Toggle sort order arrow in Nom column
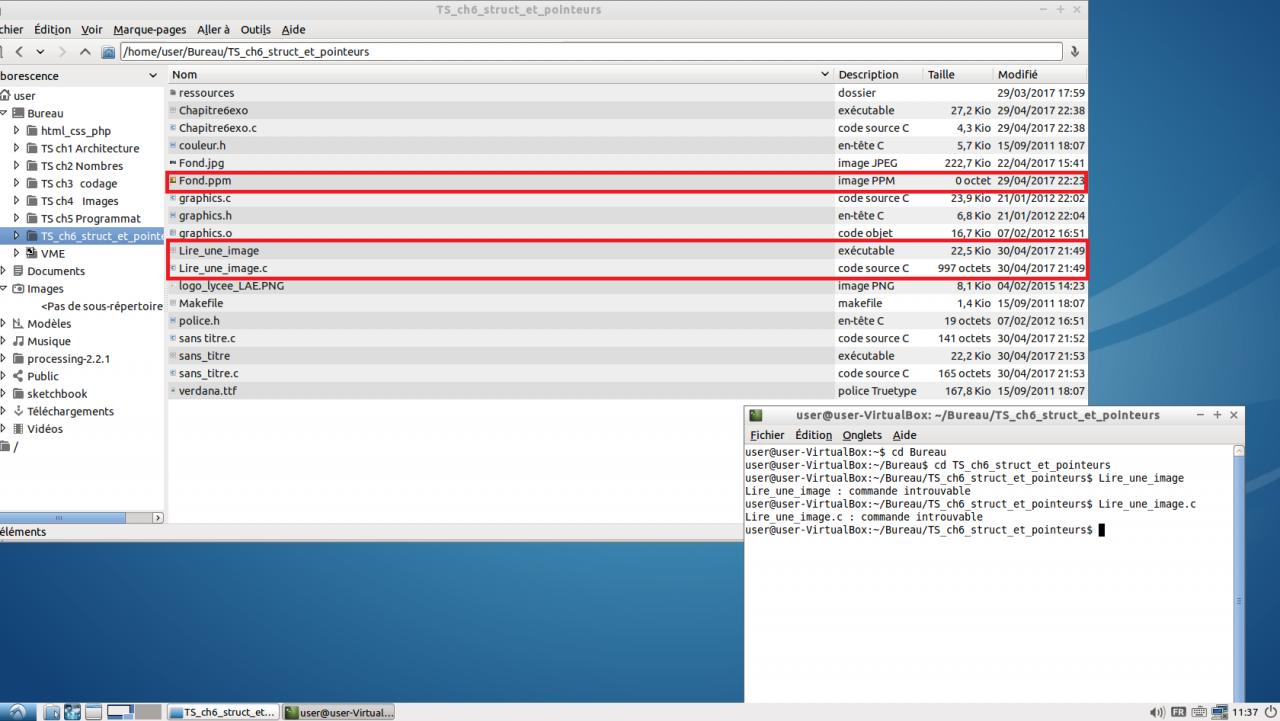 pos(825,75)
